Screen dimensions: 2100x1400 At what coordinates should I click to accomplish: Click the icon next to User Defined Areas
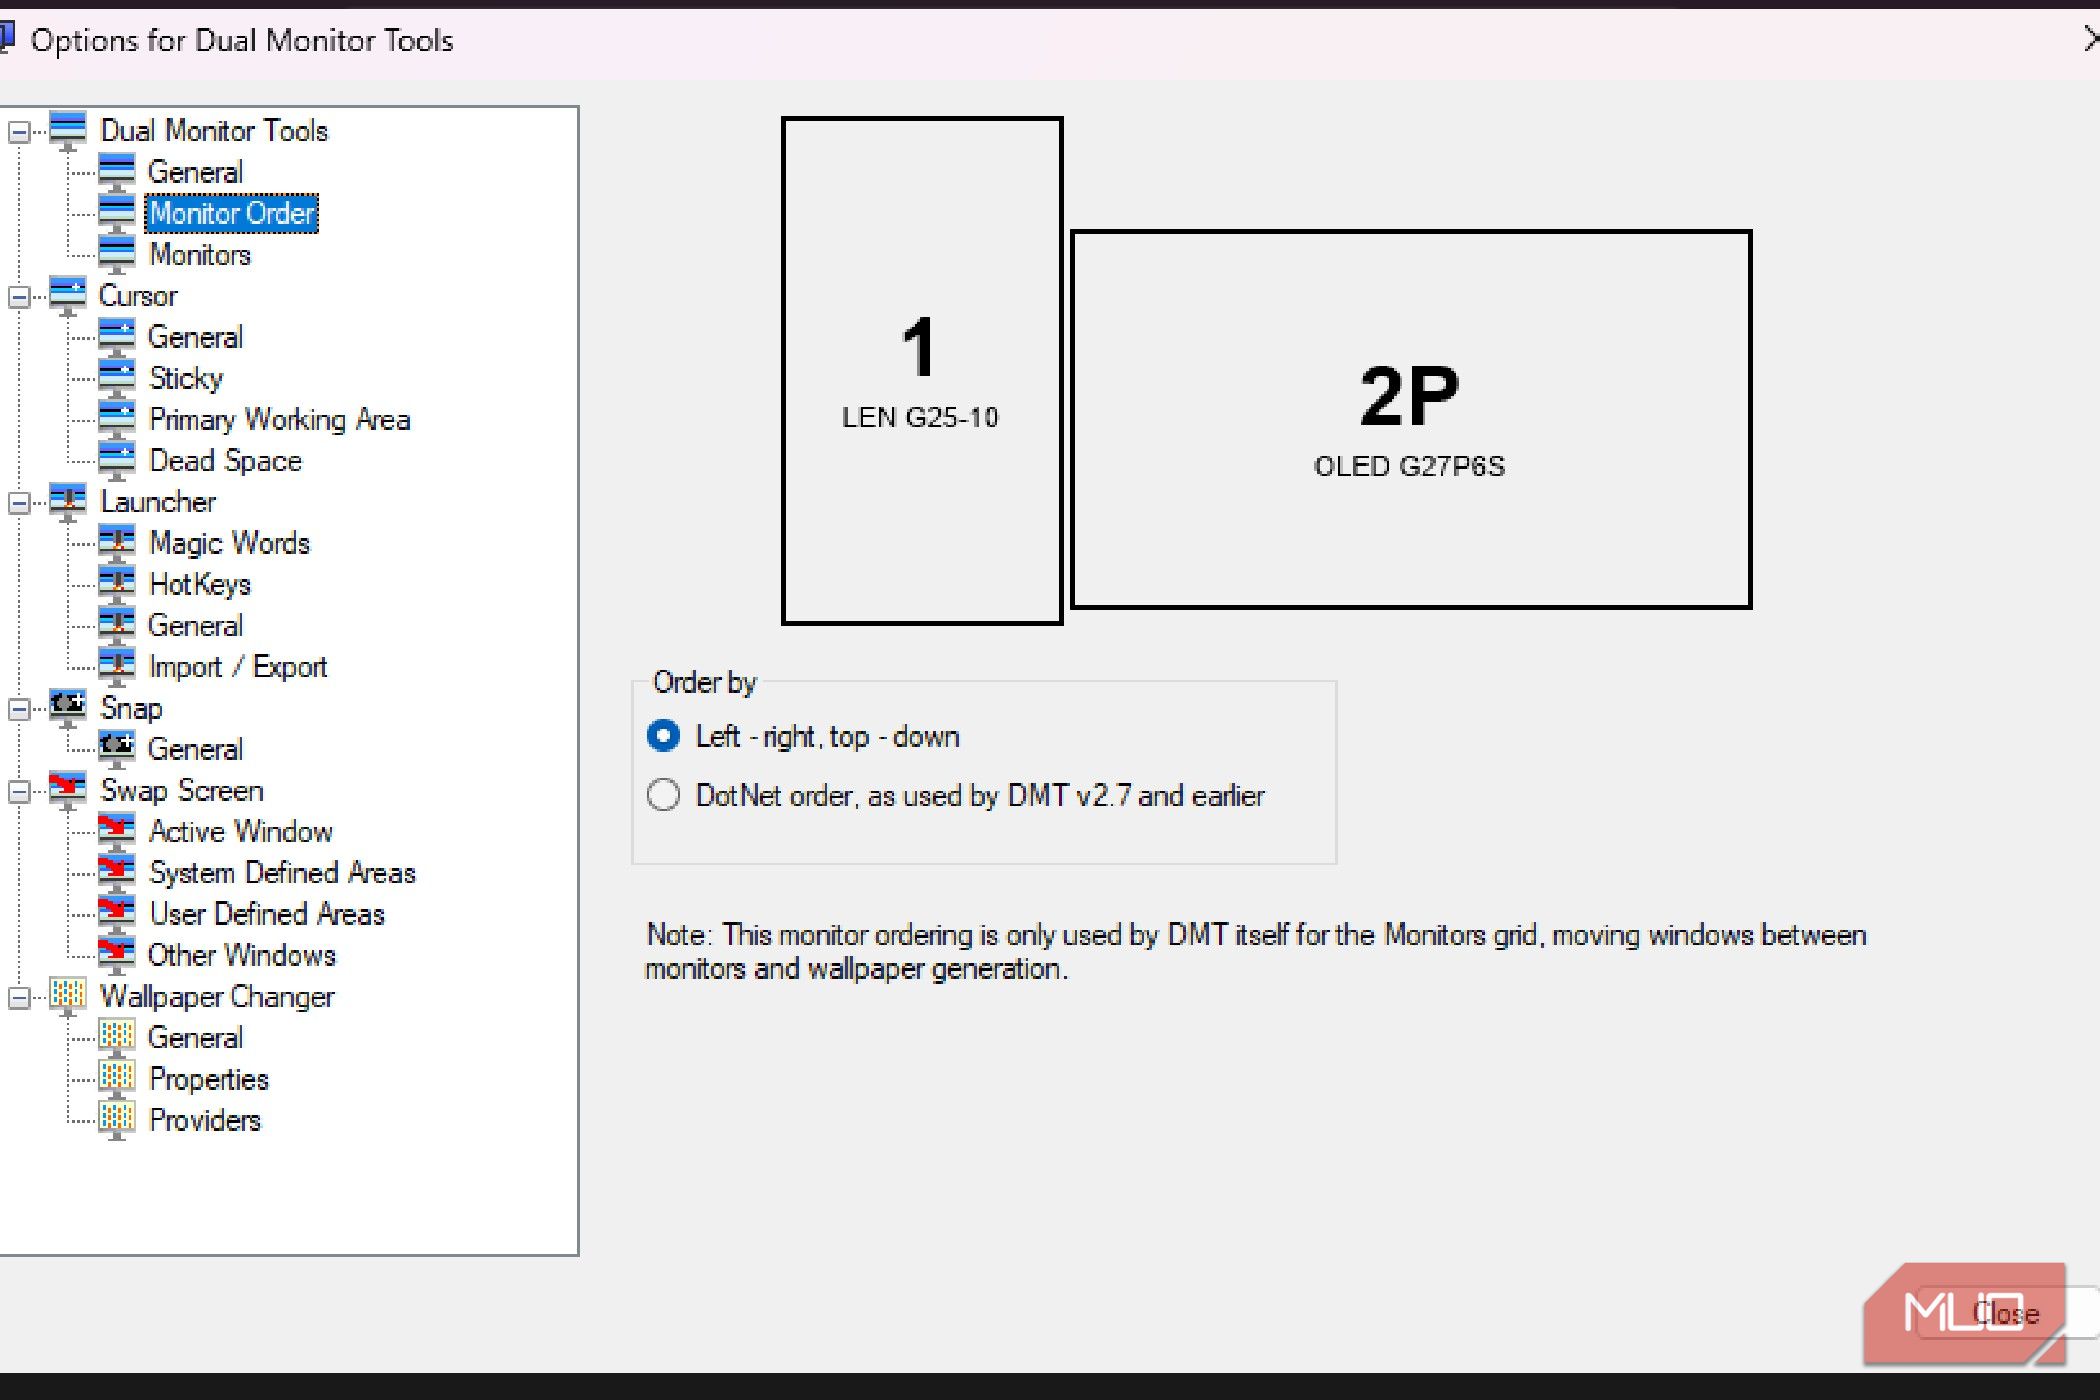(x=117, y=914)
